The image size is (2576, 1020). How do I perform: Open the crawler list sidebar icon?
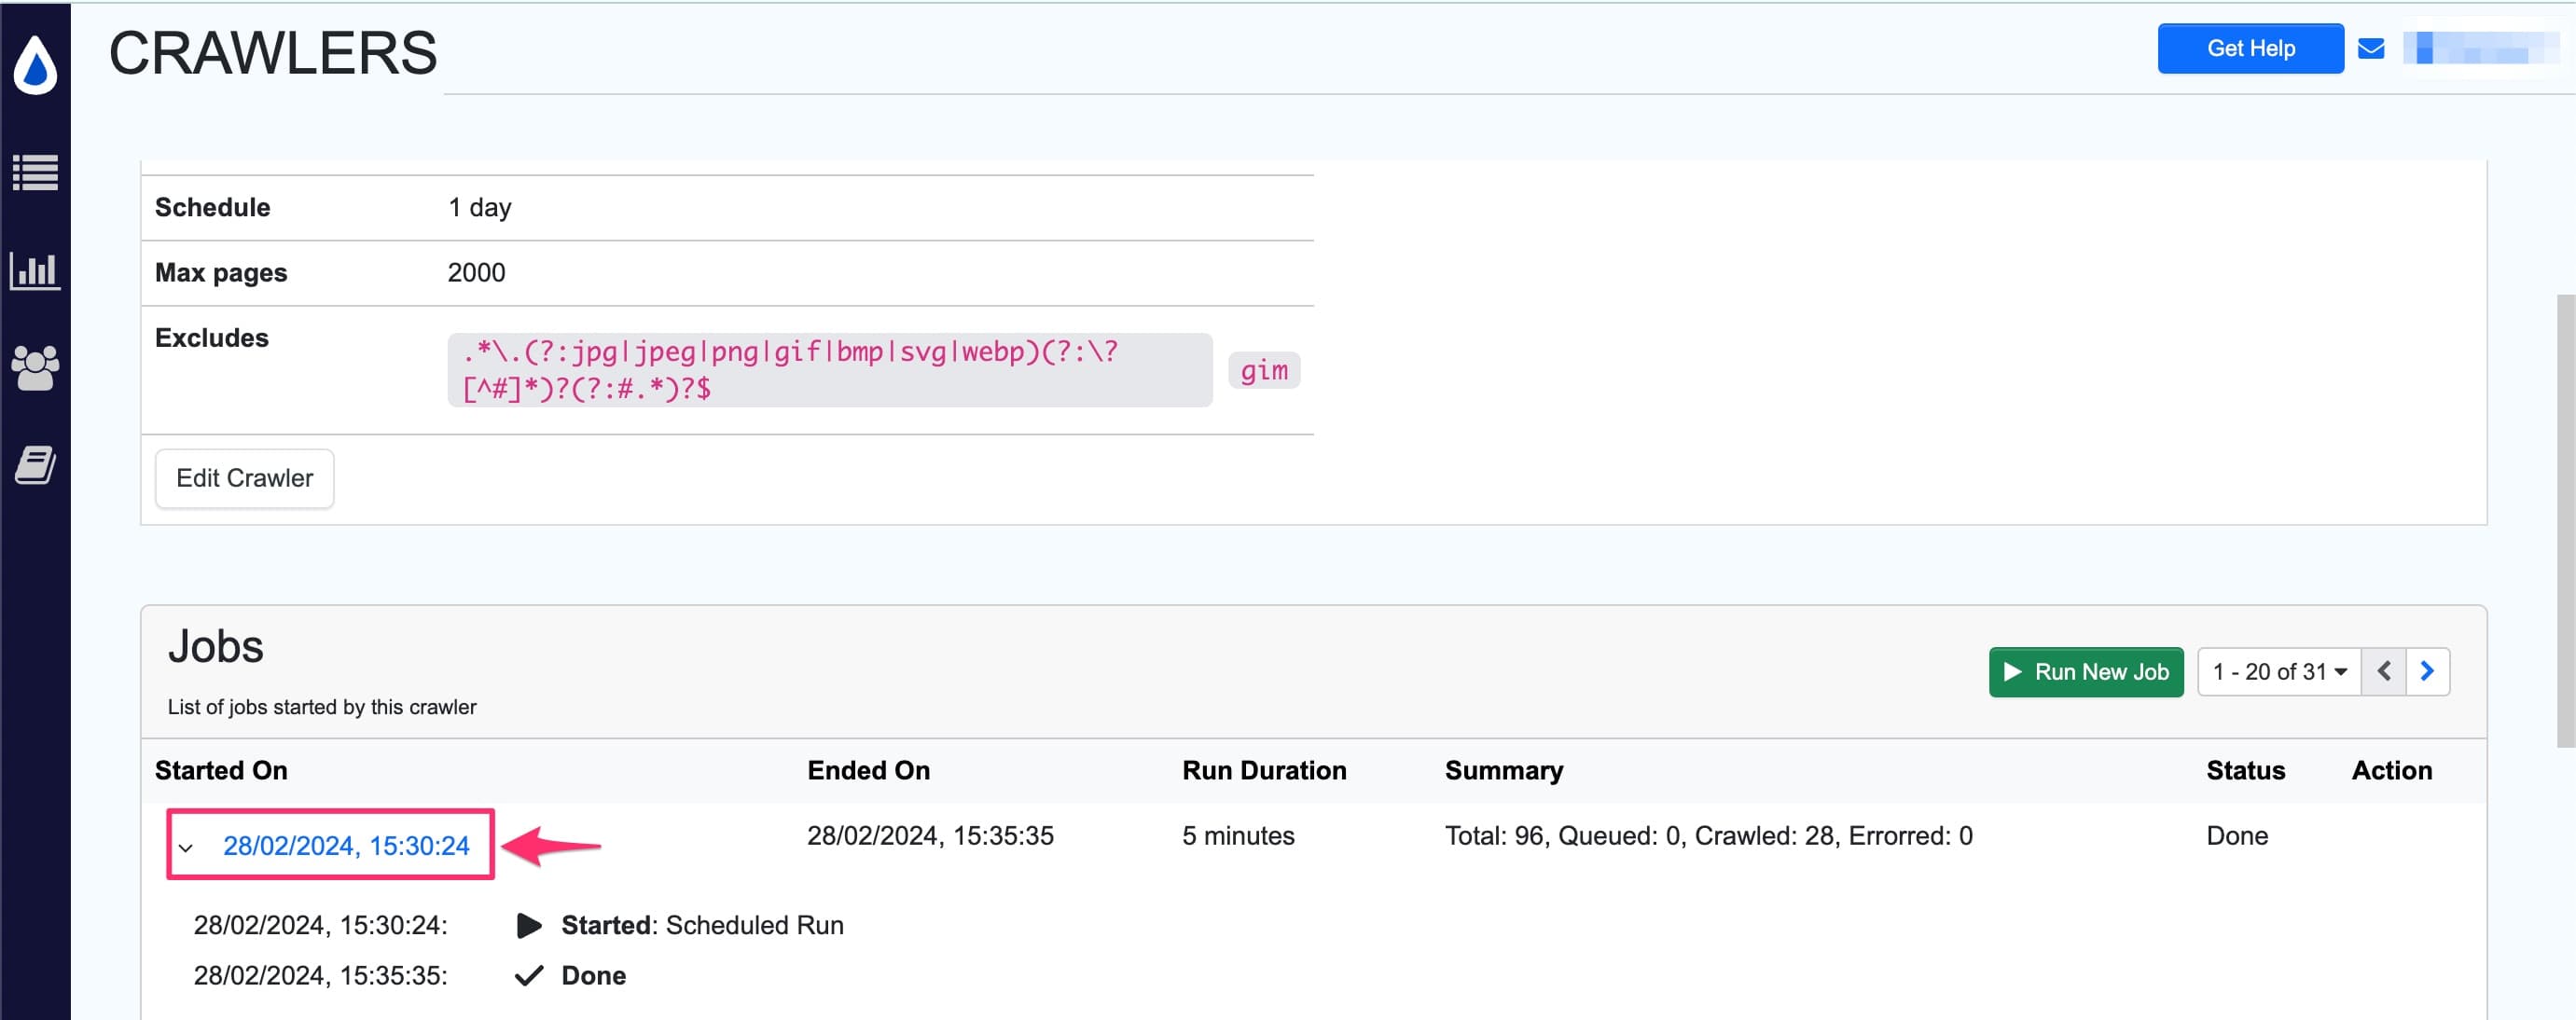pyautogui.click(x=36, y=173)
